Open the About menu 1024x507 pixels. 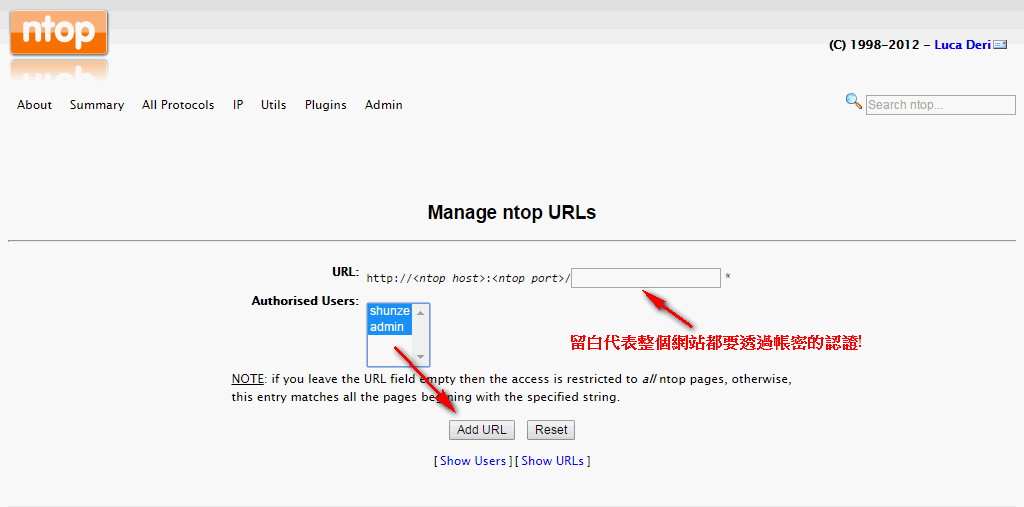coord(35,105)
